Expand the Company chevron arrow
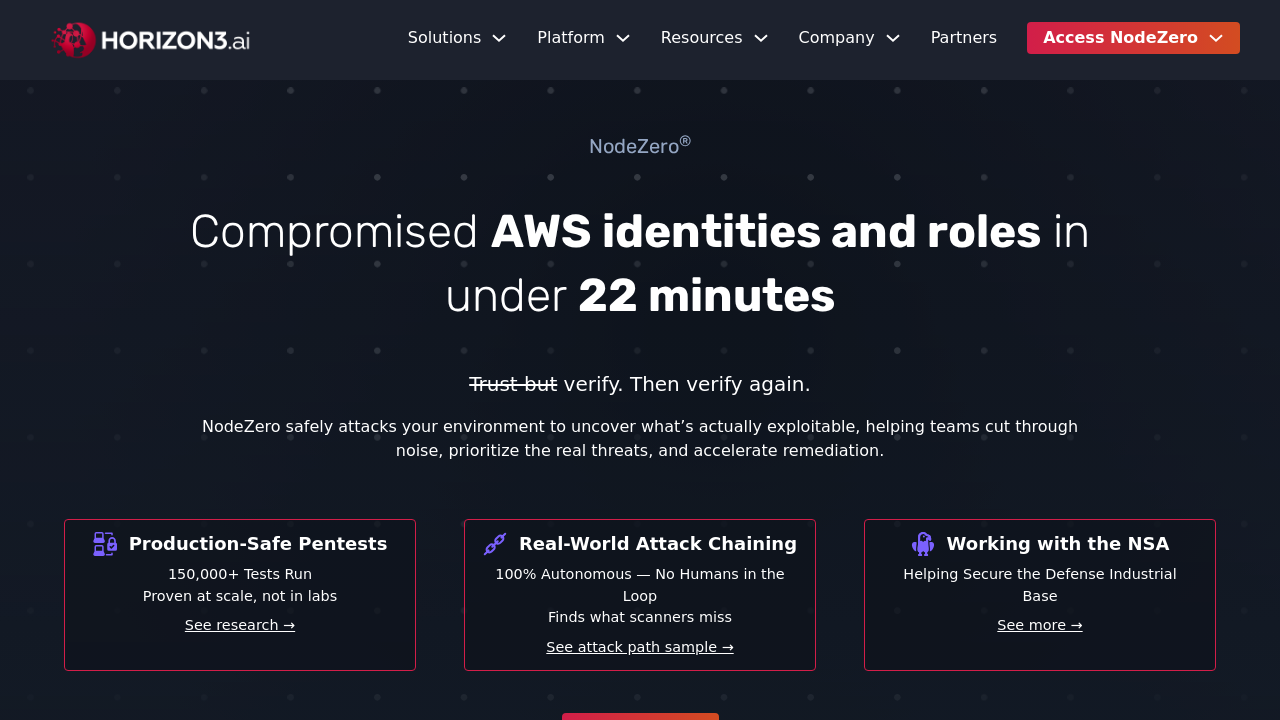Screen dimensions: 1280x720 click(893, 38)
